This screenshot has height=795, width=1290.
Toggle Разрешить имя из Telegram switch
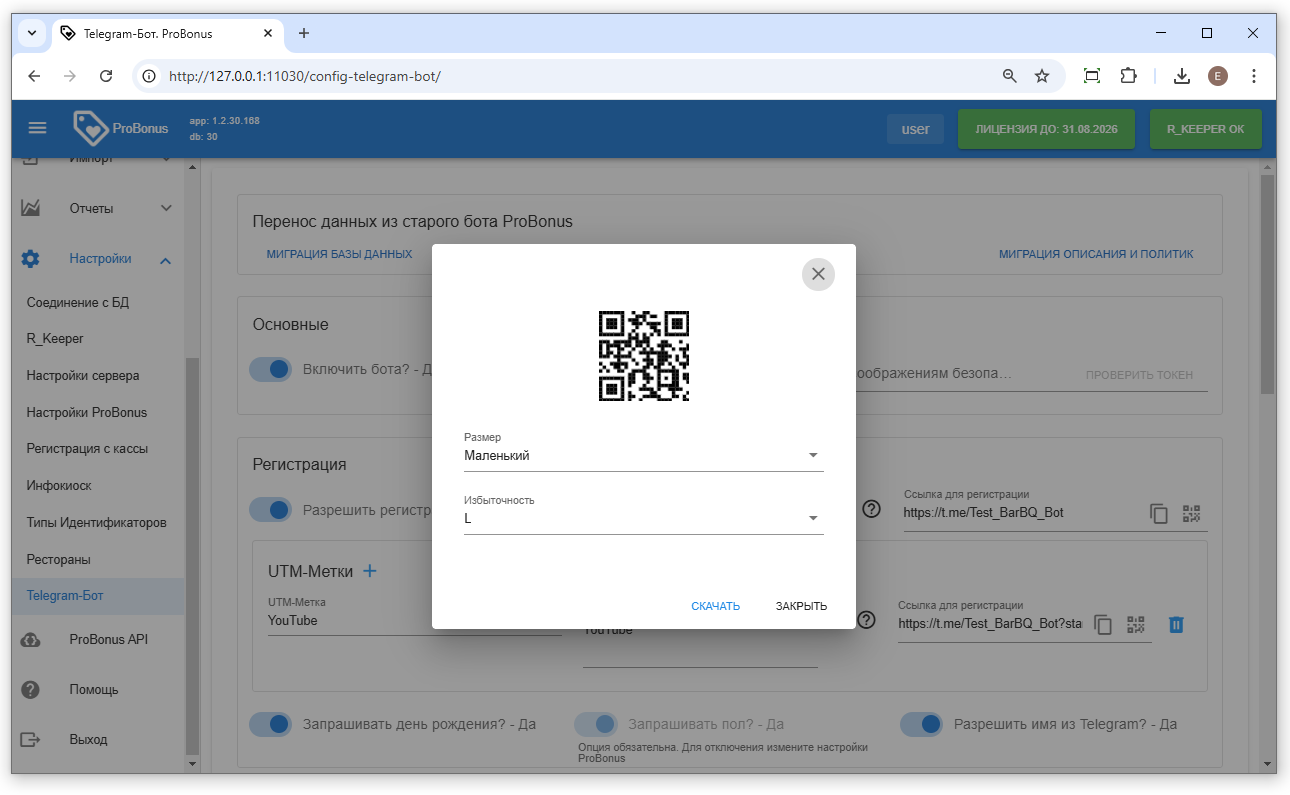pos(921,724)
